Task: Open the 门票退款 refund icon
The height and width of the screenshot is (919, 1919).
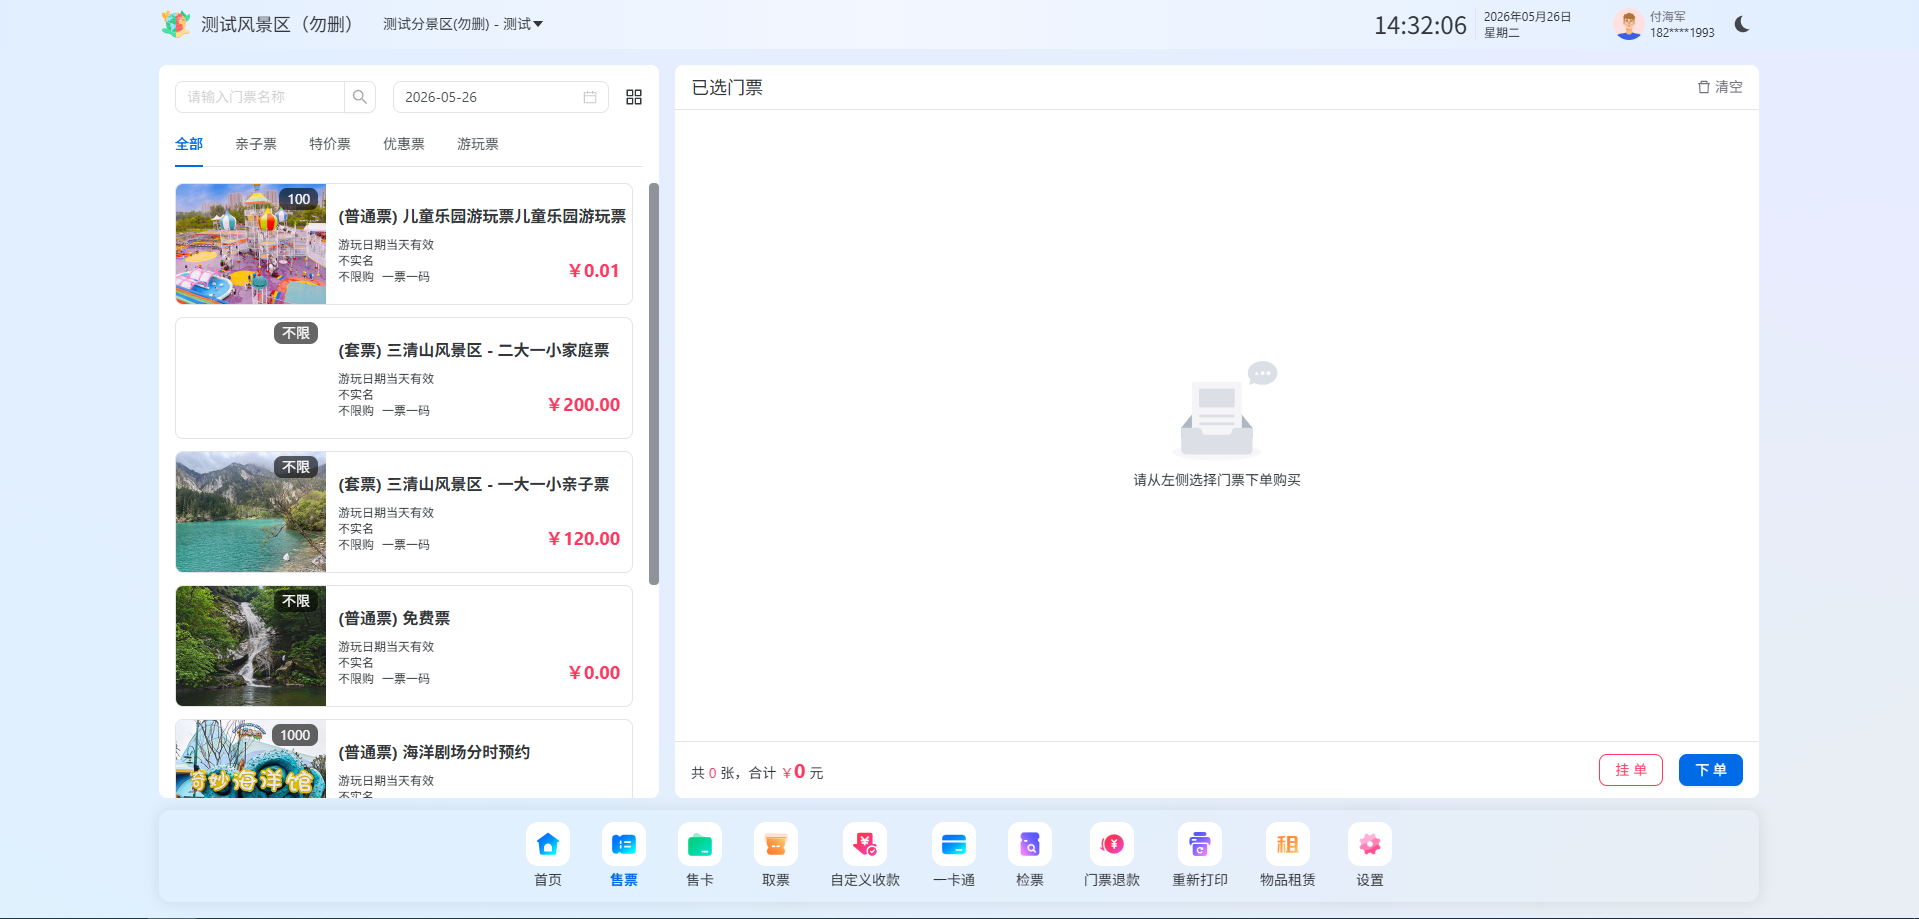Action: coord(1112,845)
